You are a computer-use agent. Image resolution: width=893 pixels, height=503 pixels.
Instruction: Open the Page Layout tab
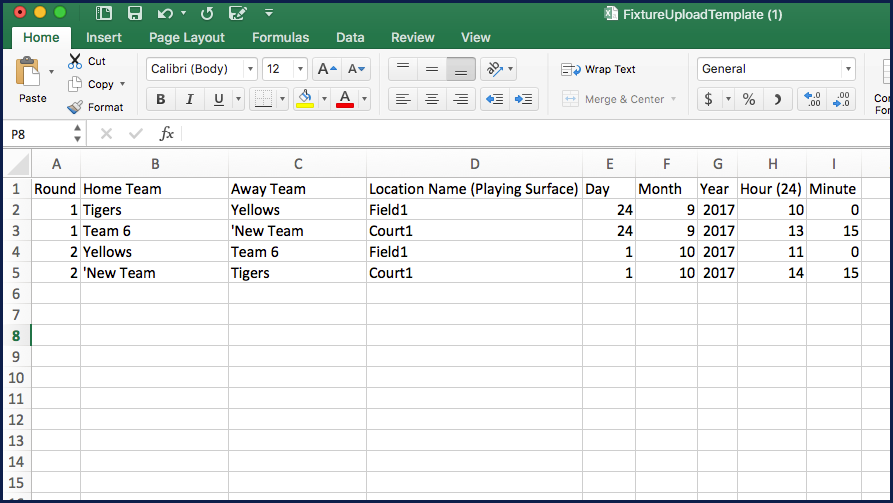click(x=187, y=38)
